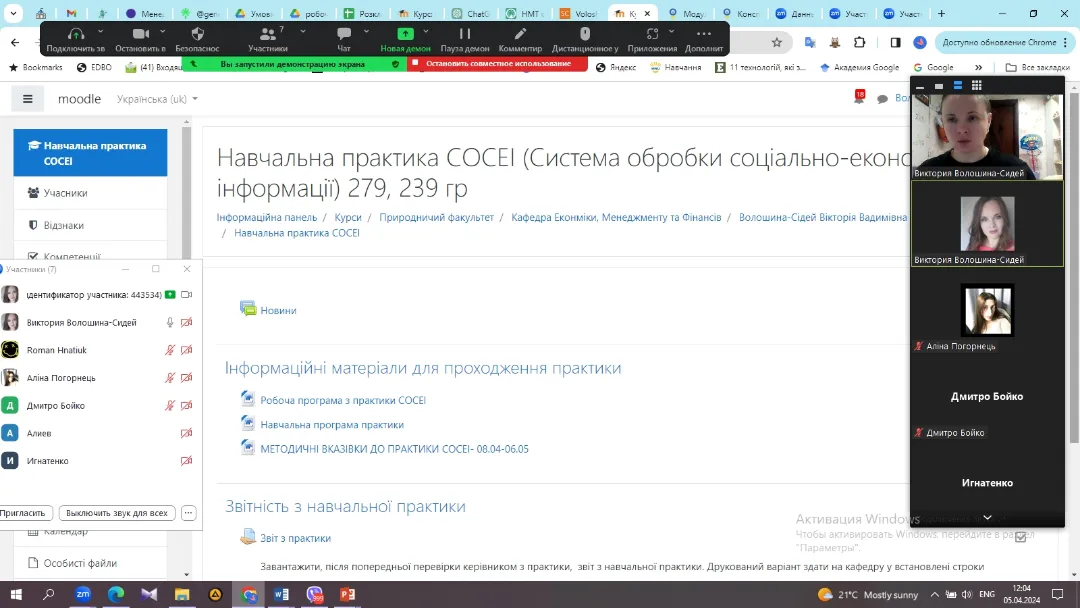The height and width of the screenshot is (608, 1080).
Task: Open the Робоча програма з практики СОСЕІ link
Action: (342, 400)
